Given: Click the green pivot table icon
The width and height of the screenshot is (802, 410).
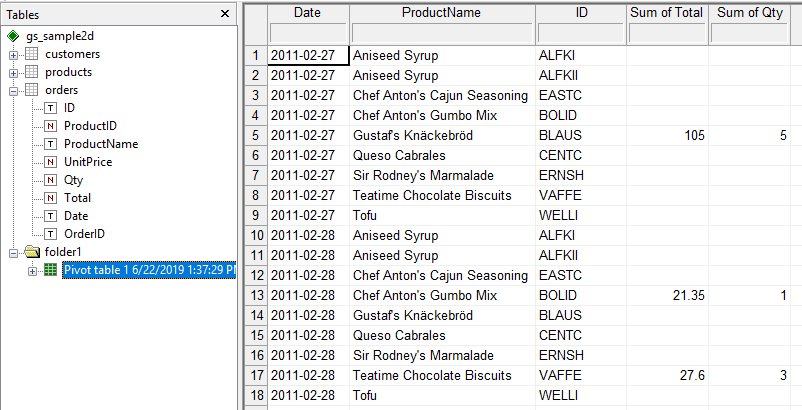Looking at the screenshot, I should (50, 270).
